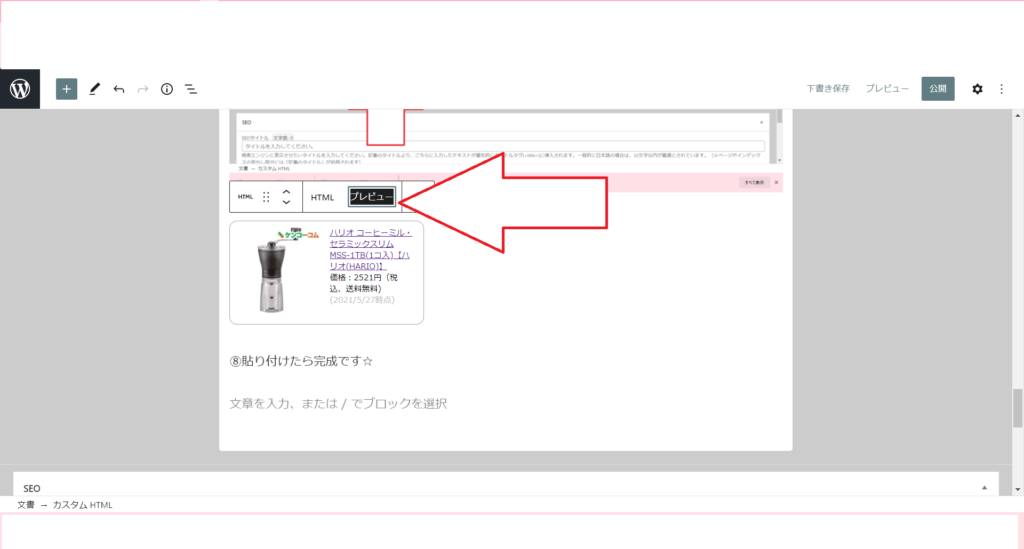Select 文書 in the breadcrumb
1024x549 pixels.
coord(25,505)
